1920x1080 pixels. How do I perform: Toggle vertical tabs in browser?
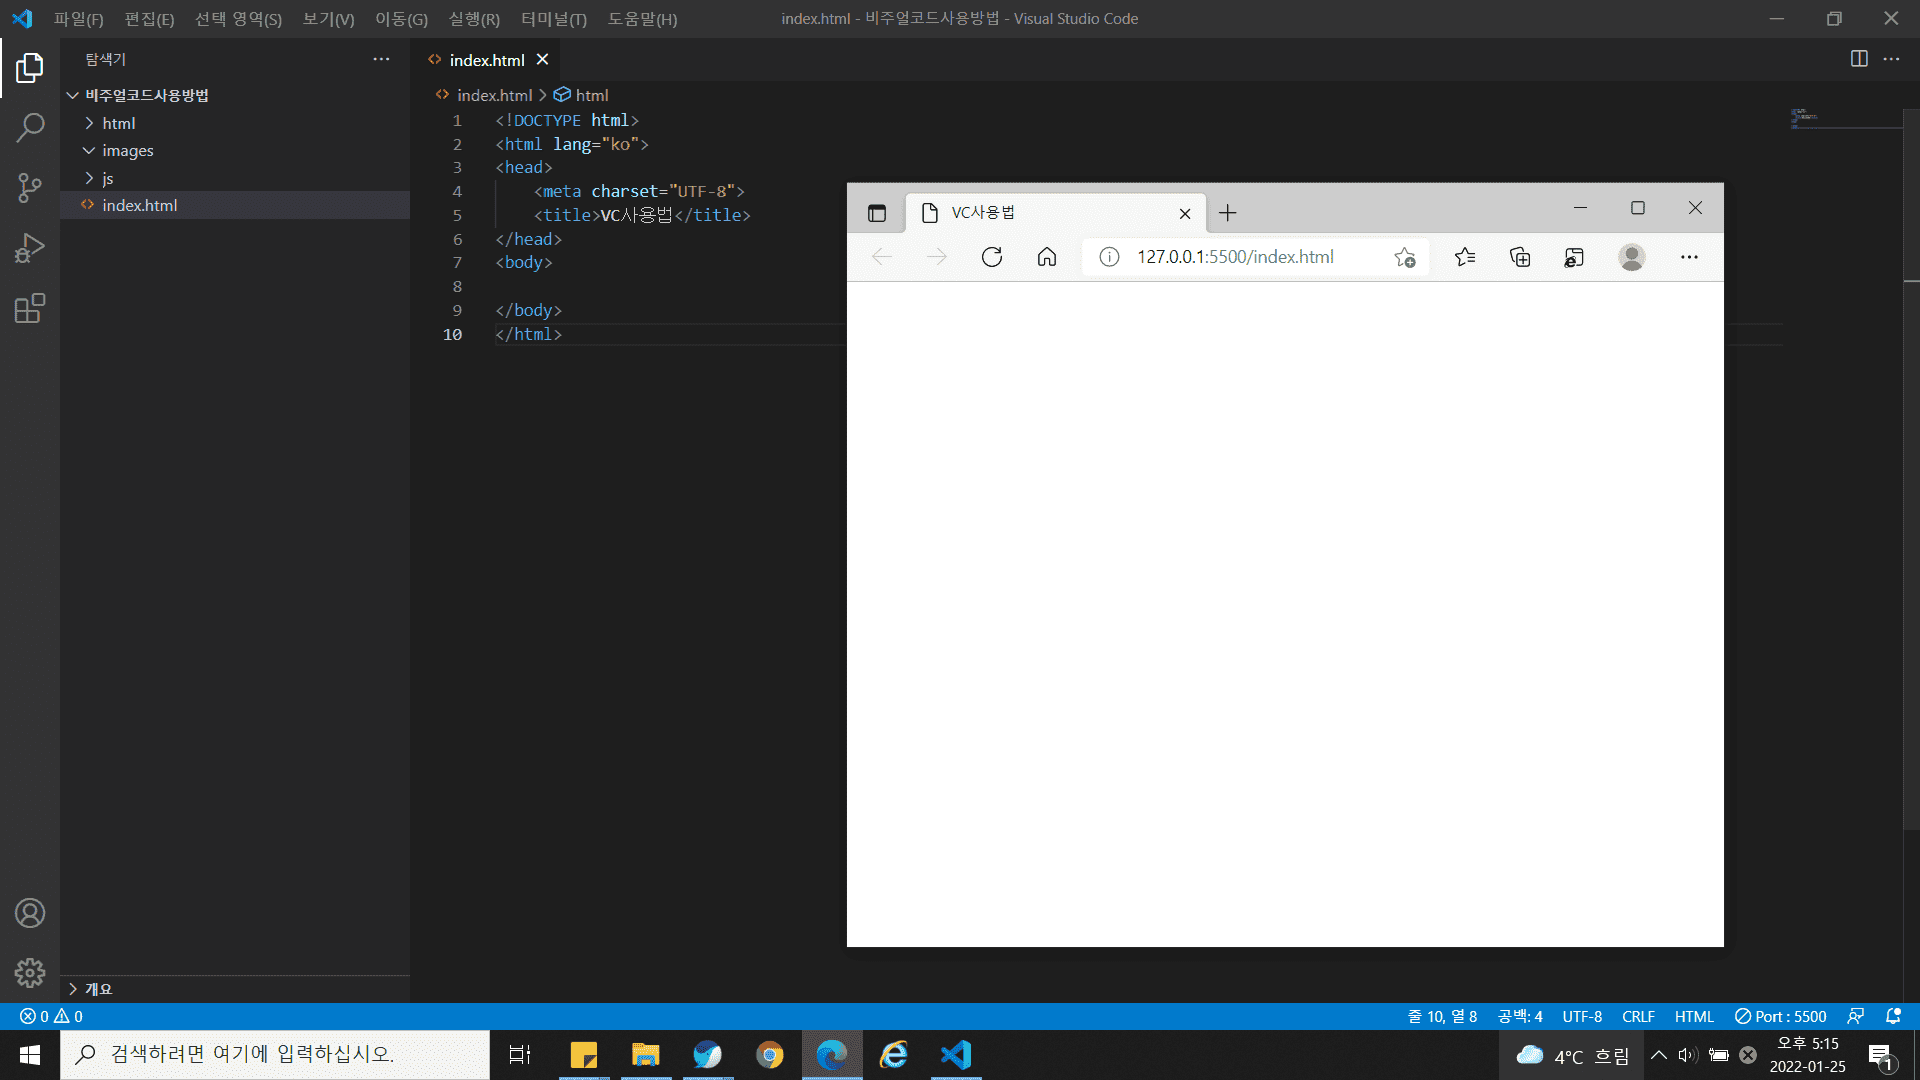tap(877, 213)
